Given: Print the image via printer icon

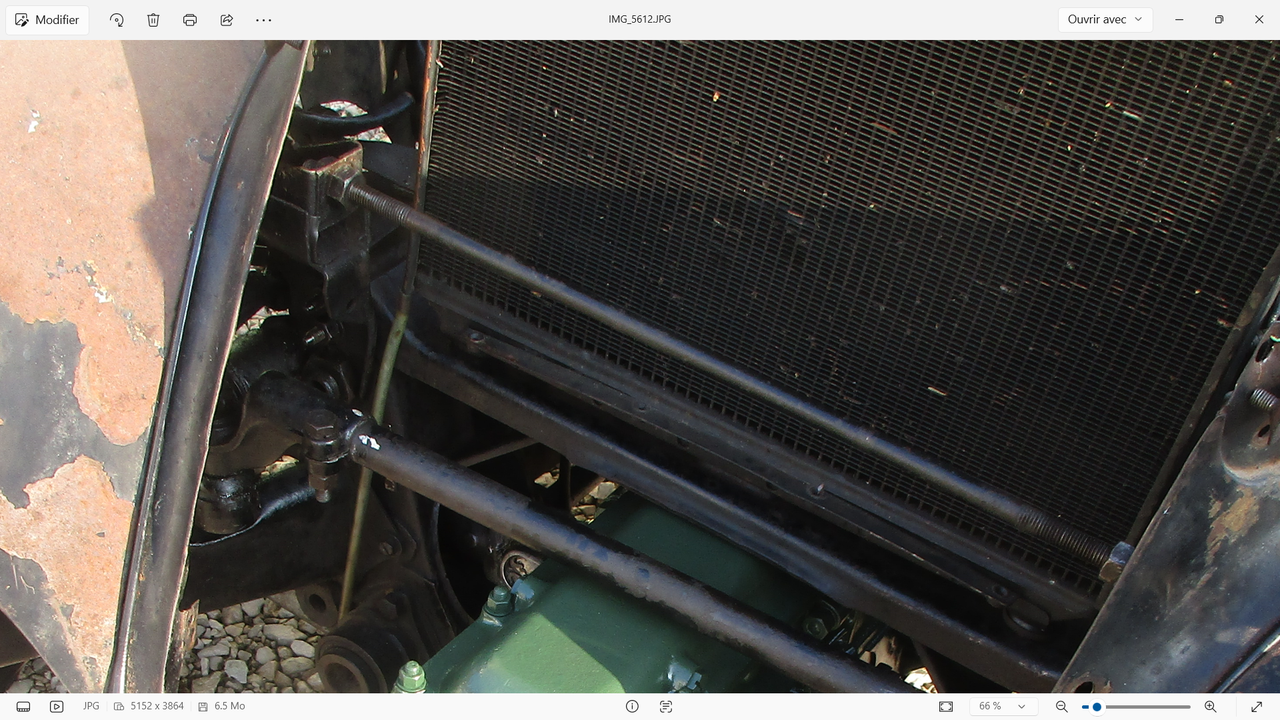Looking at the screenshot, I should click(190, 20).
